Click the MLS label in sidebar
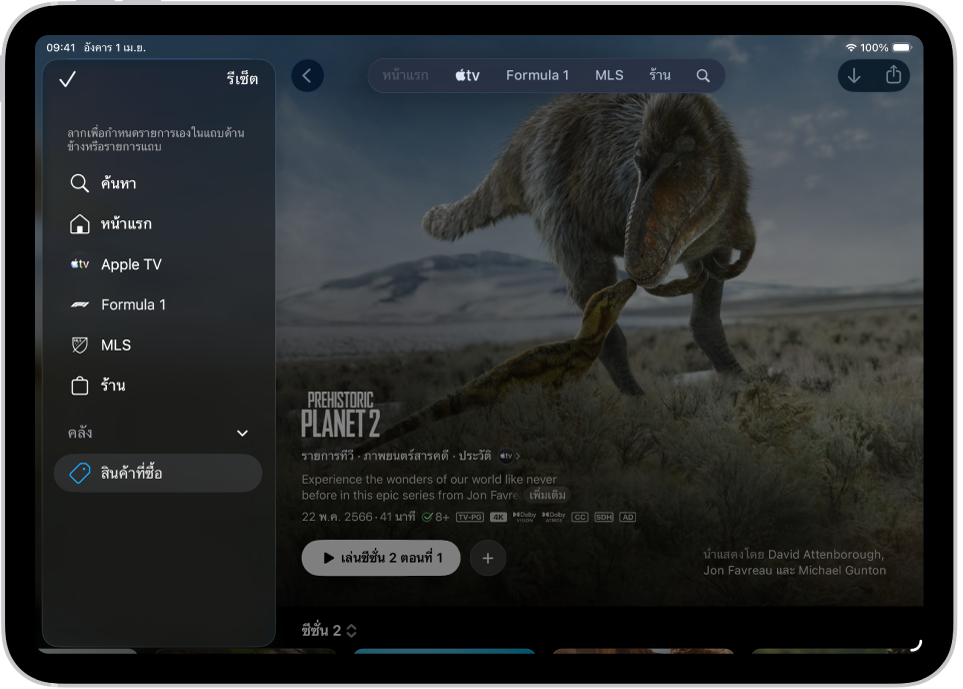The image size is (963, 689). tap(116, 345)
